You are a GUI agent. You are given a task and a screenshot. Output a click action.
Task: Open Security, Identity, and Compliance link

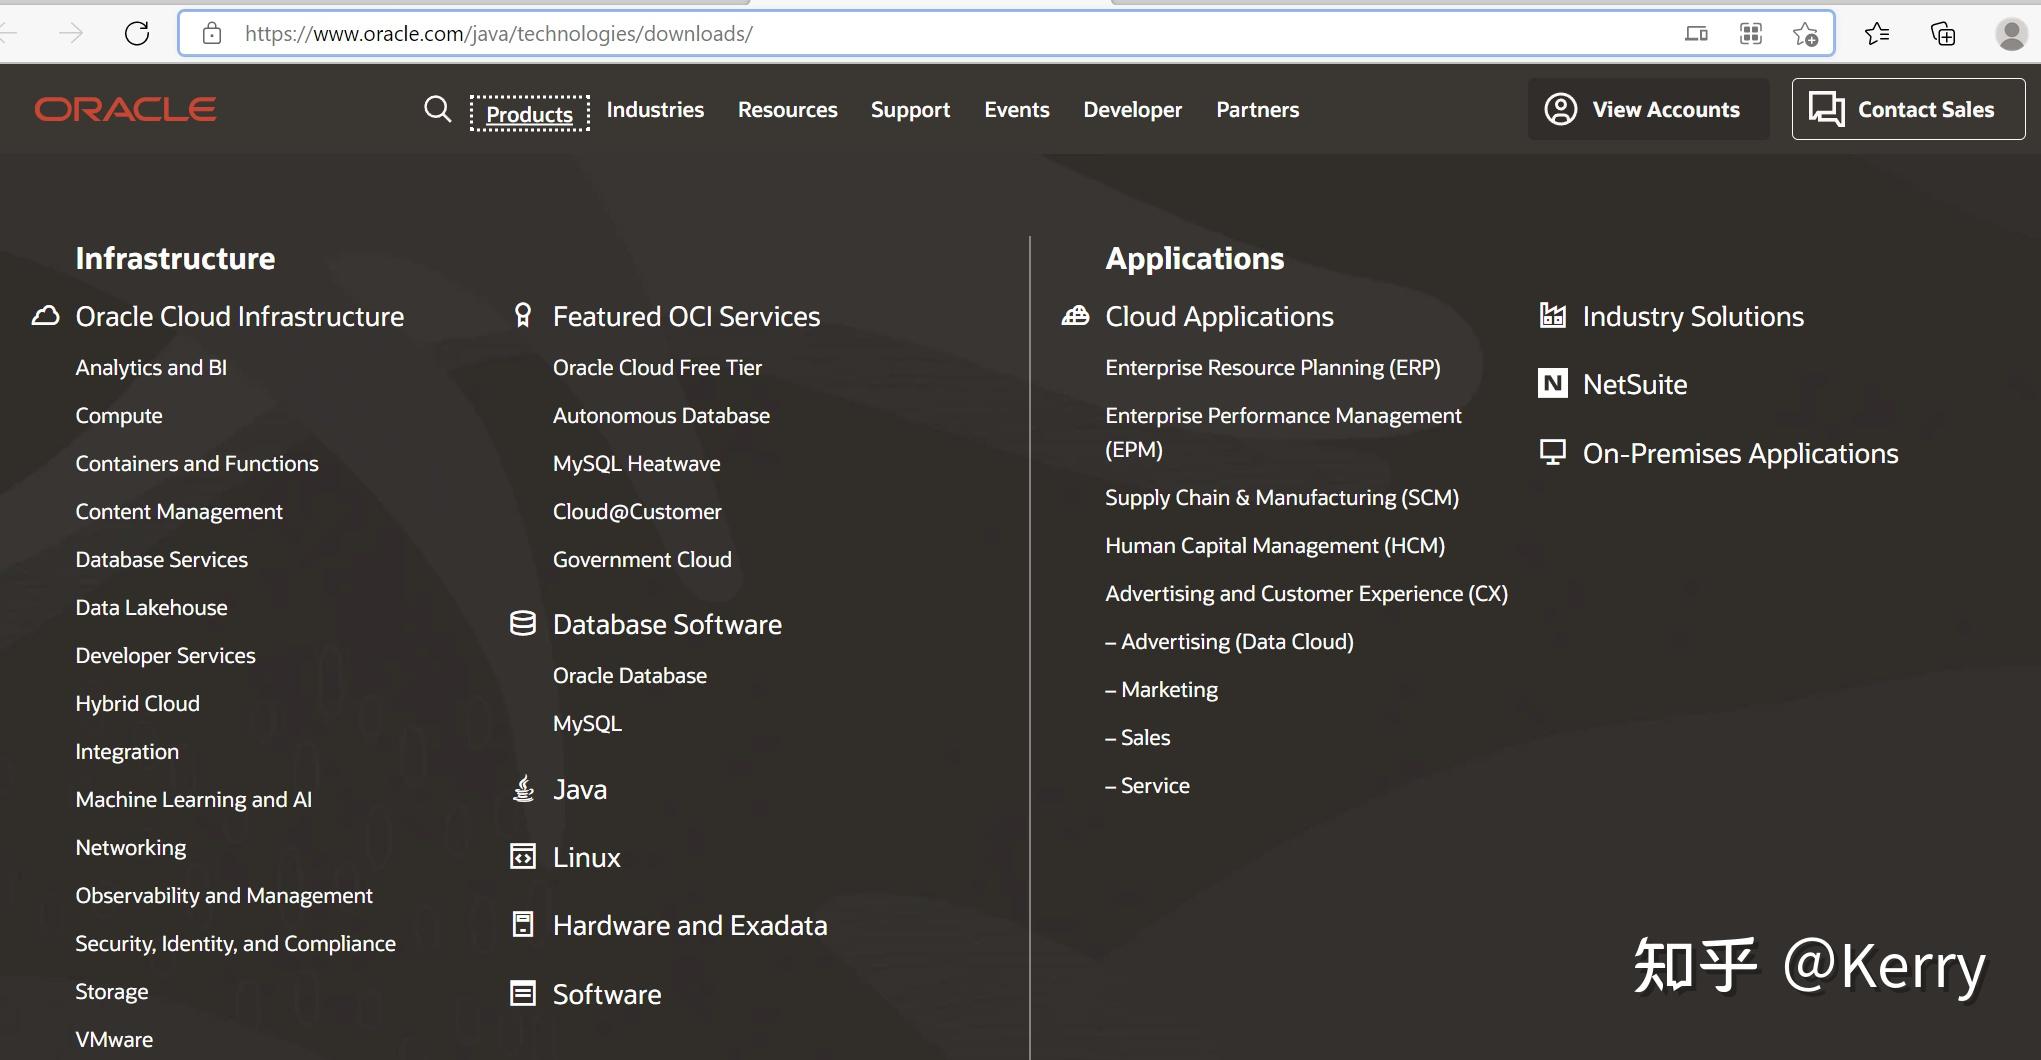point(236,943)
